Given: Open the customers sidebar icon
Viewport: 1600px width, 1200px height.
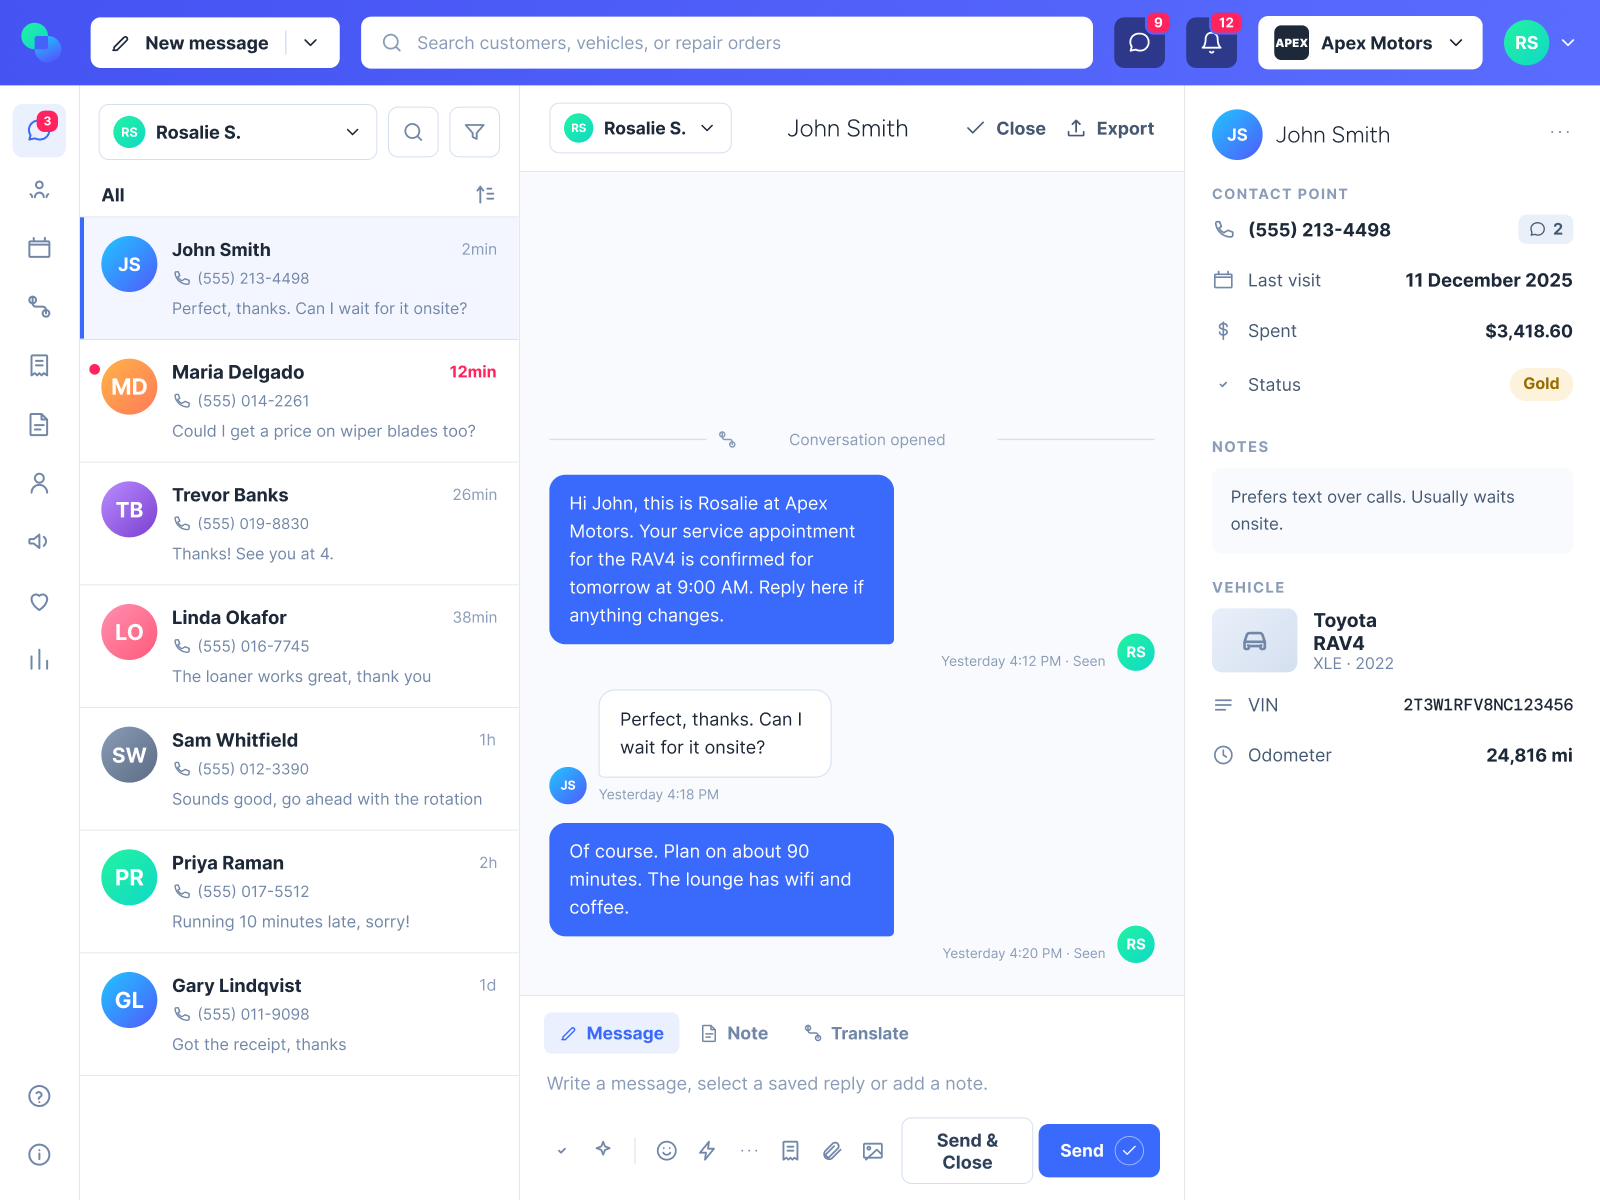Looking at the screenshot, I should (39, 189).
